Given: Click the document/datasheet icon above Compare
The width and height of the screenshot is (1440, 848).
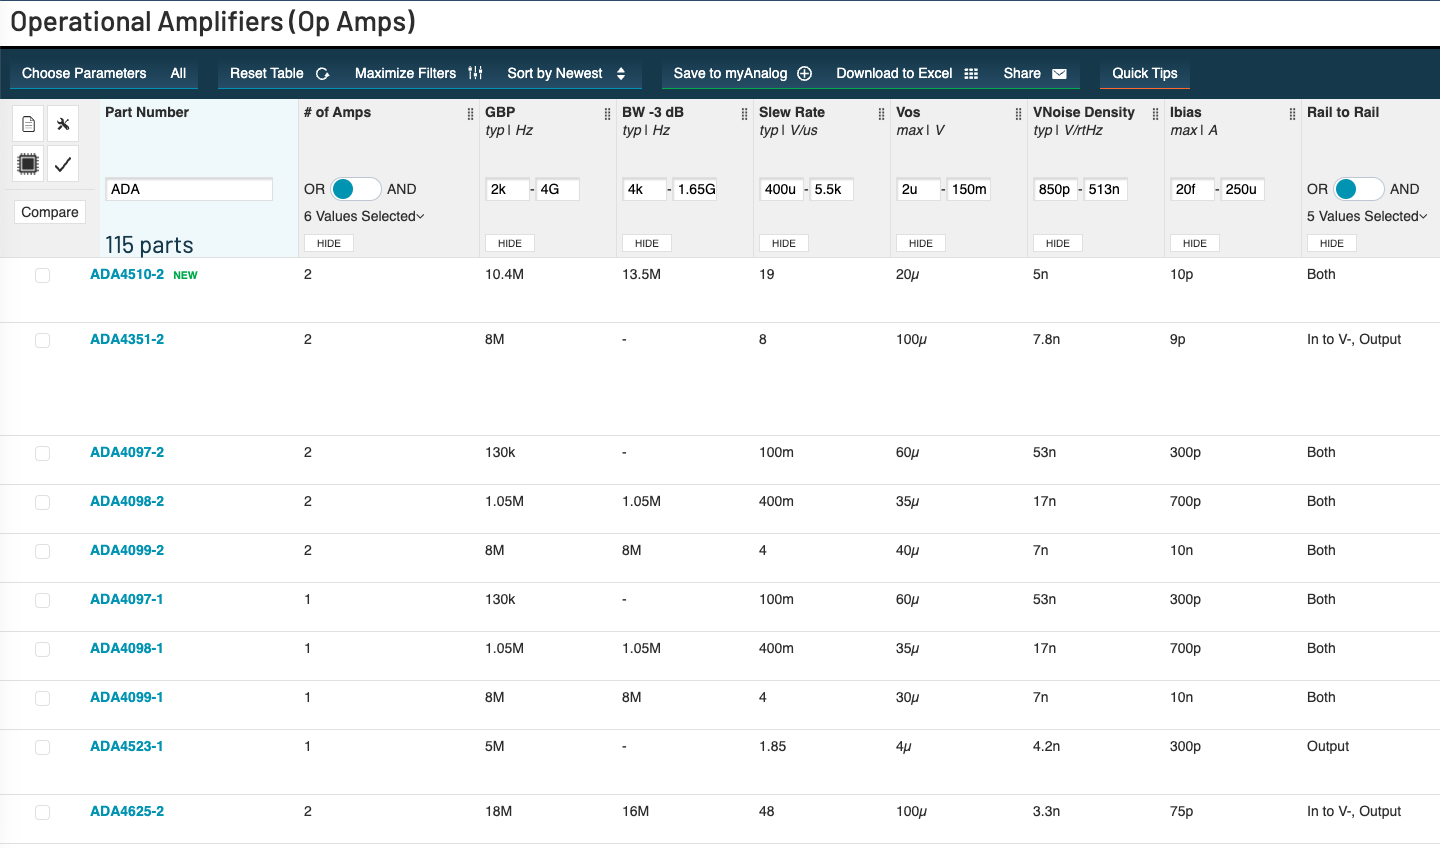Looking at the screenshot, I should tap(28, 124).
